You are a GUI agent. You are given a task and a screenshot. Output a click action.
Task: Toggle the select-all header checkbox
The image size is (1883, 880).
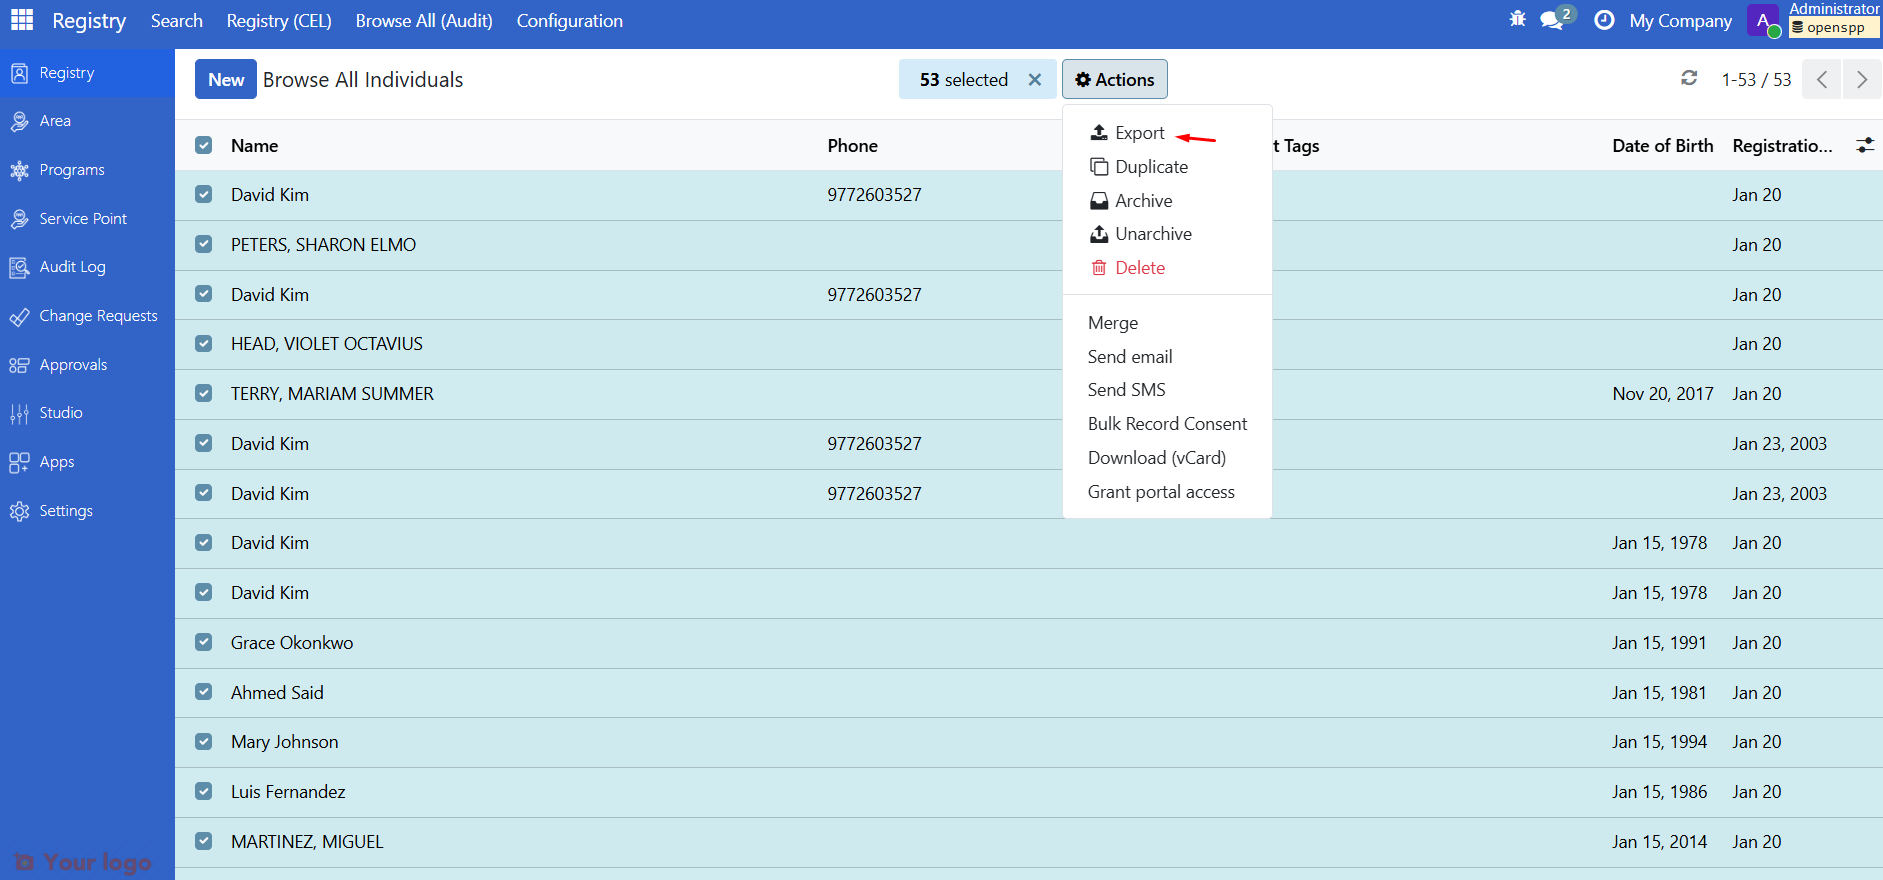[x=204, y=145]
